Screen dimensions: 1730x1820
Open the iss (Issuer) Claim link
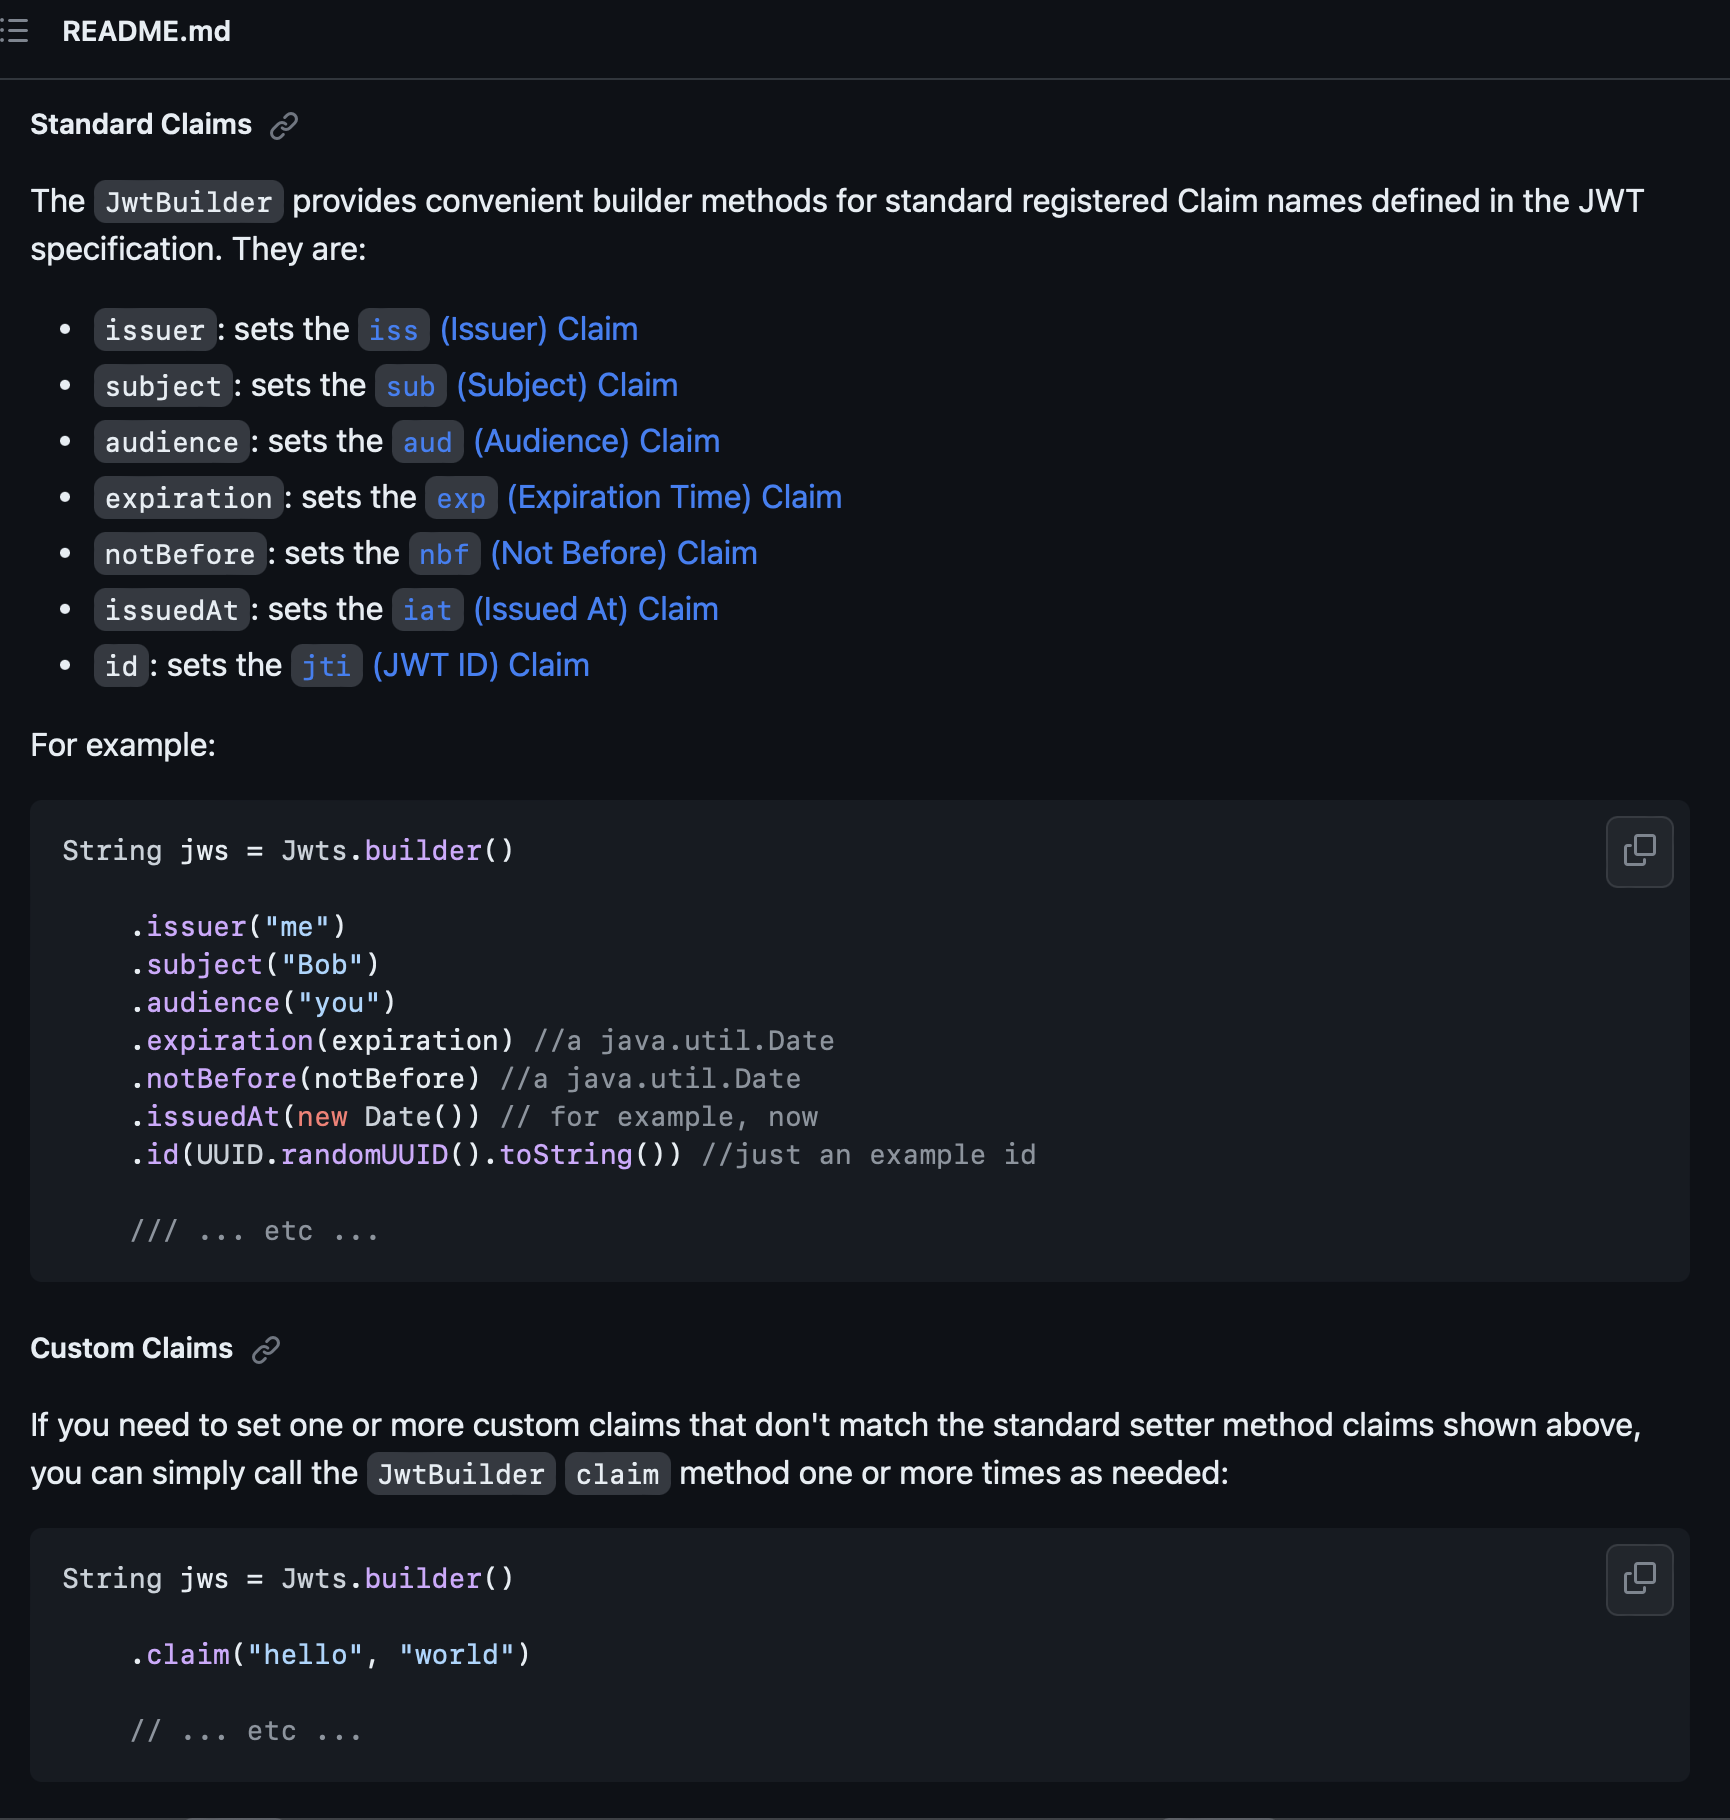click(x=498, y=330)
